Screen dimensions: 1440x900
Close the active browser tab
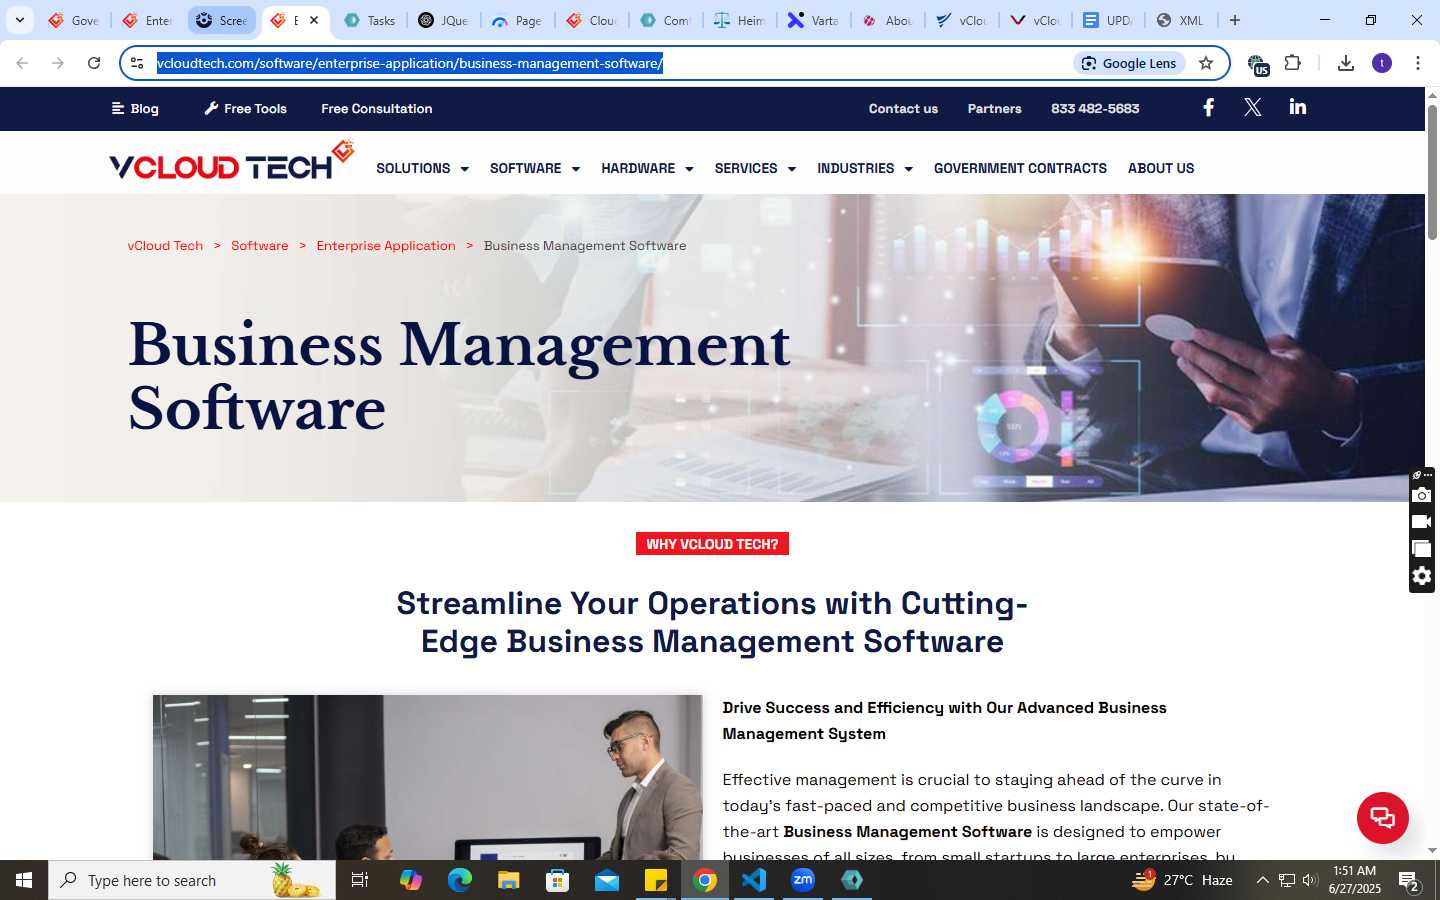tap(314, 20)
